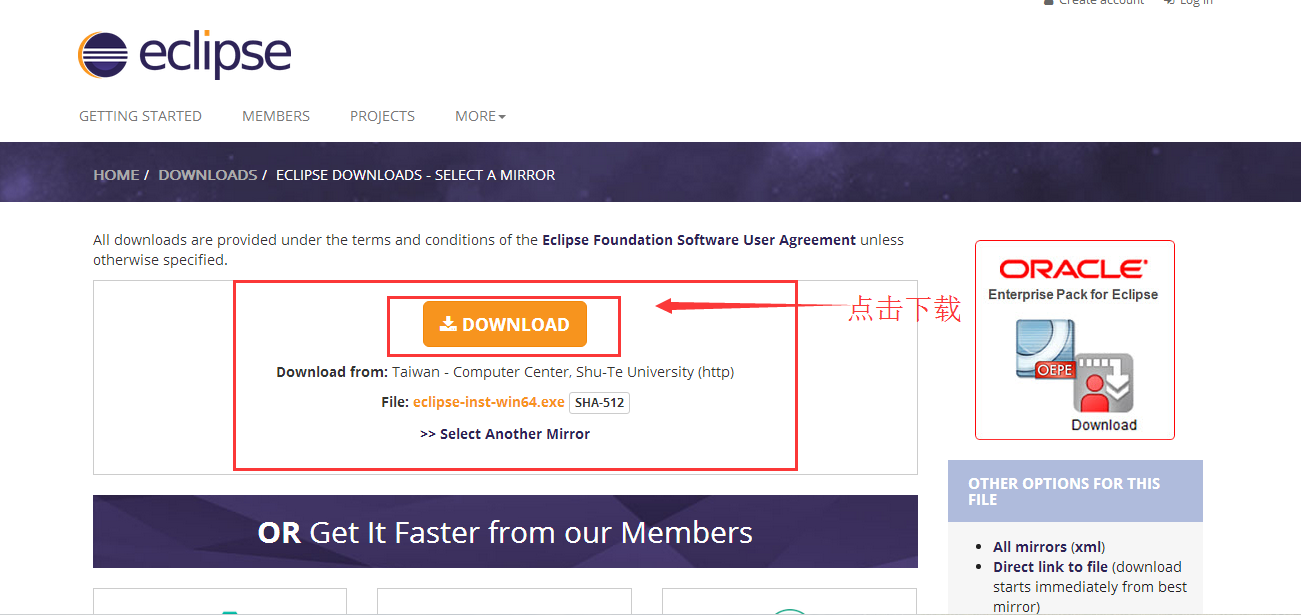Click the Taiwan Shu-Te University mirror text

point(563,372)
